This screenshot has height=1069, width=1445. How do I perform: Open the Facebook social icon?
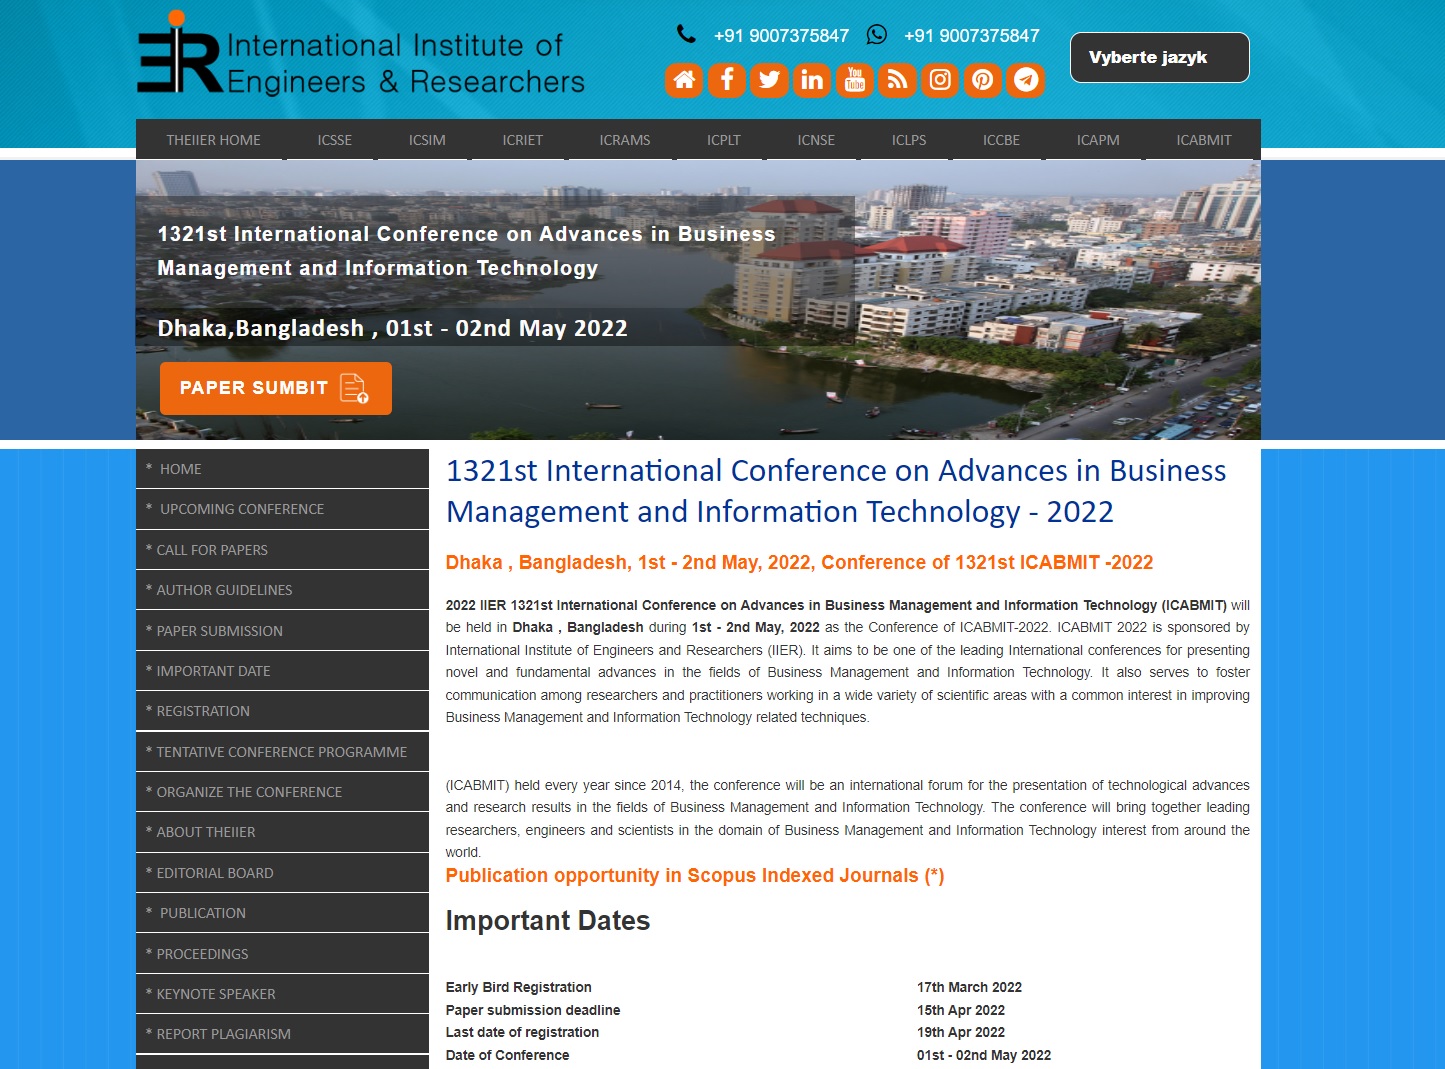(x=726, y=80)
